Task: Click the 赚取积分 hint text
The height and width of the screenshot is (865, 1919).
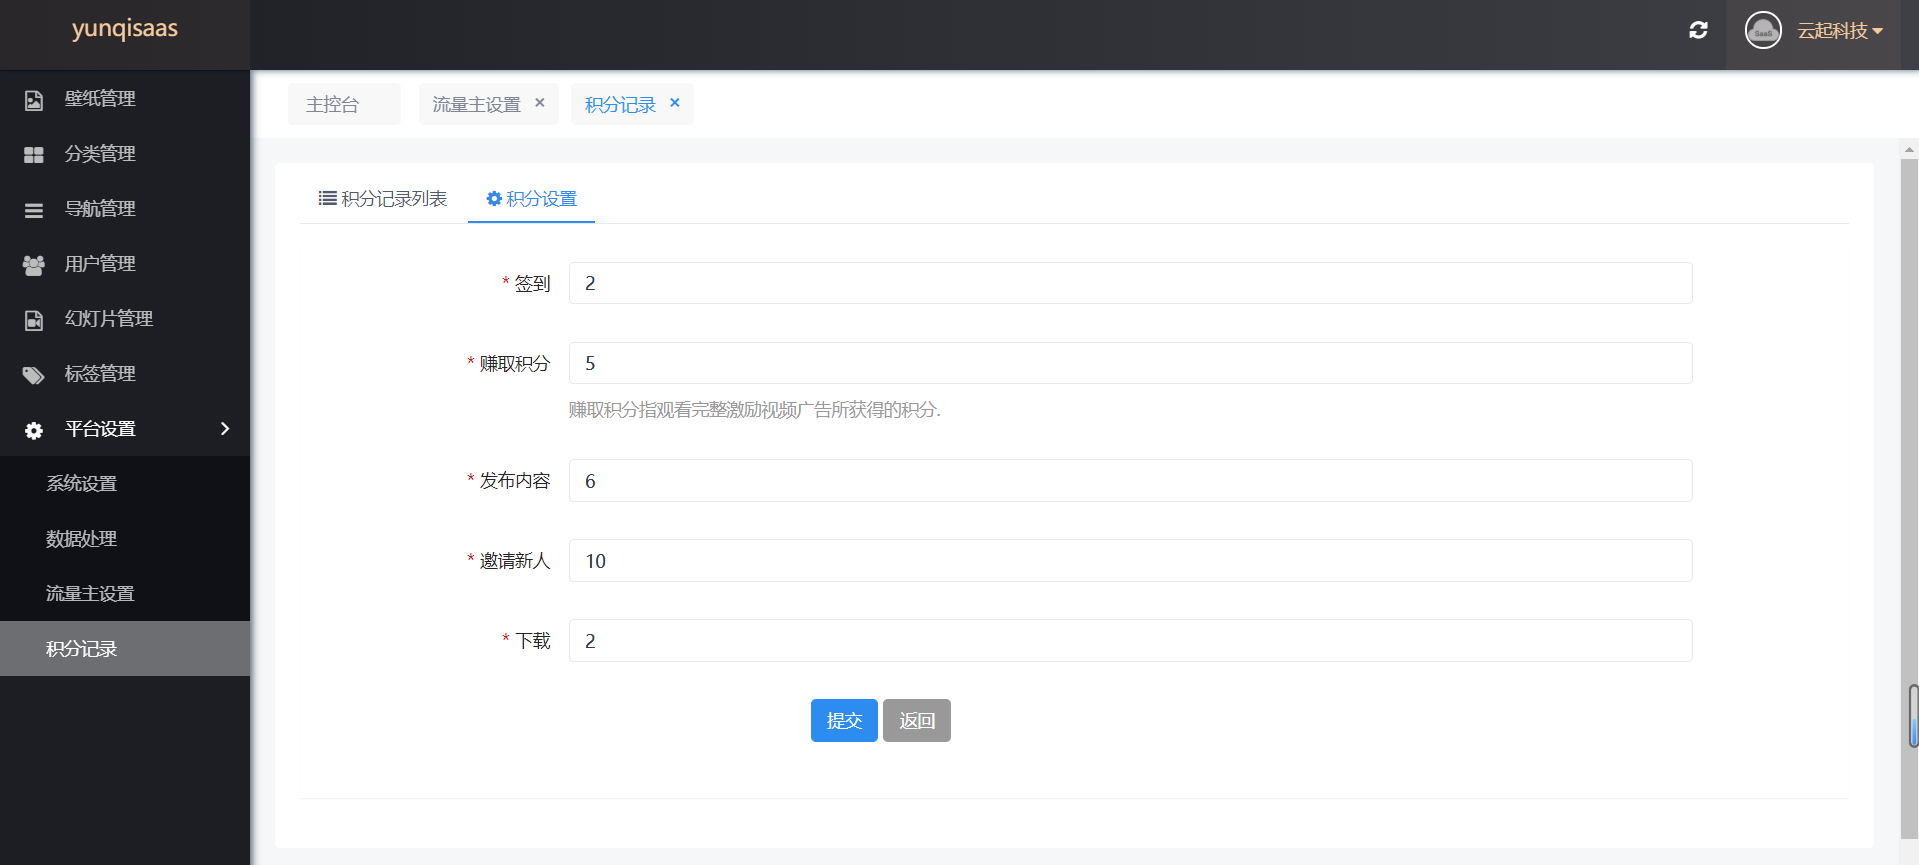Action: 755,409
